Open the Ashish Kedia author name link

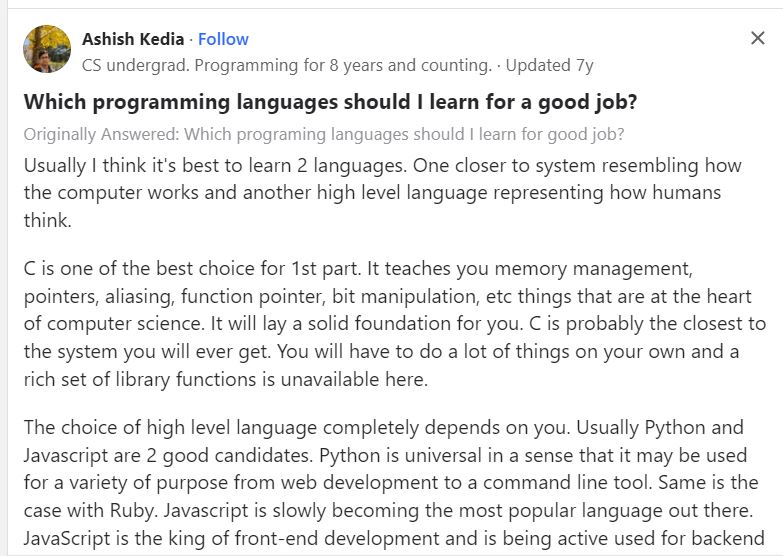point(133,39)
